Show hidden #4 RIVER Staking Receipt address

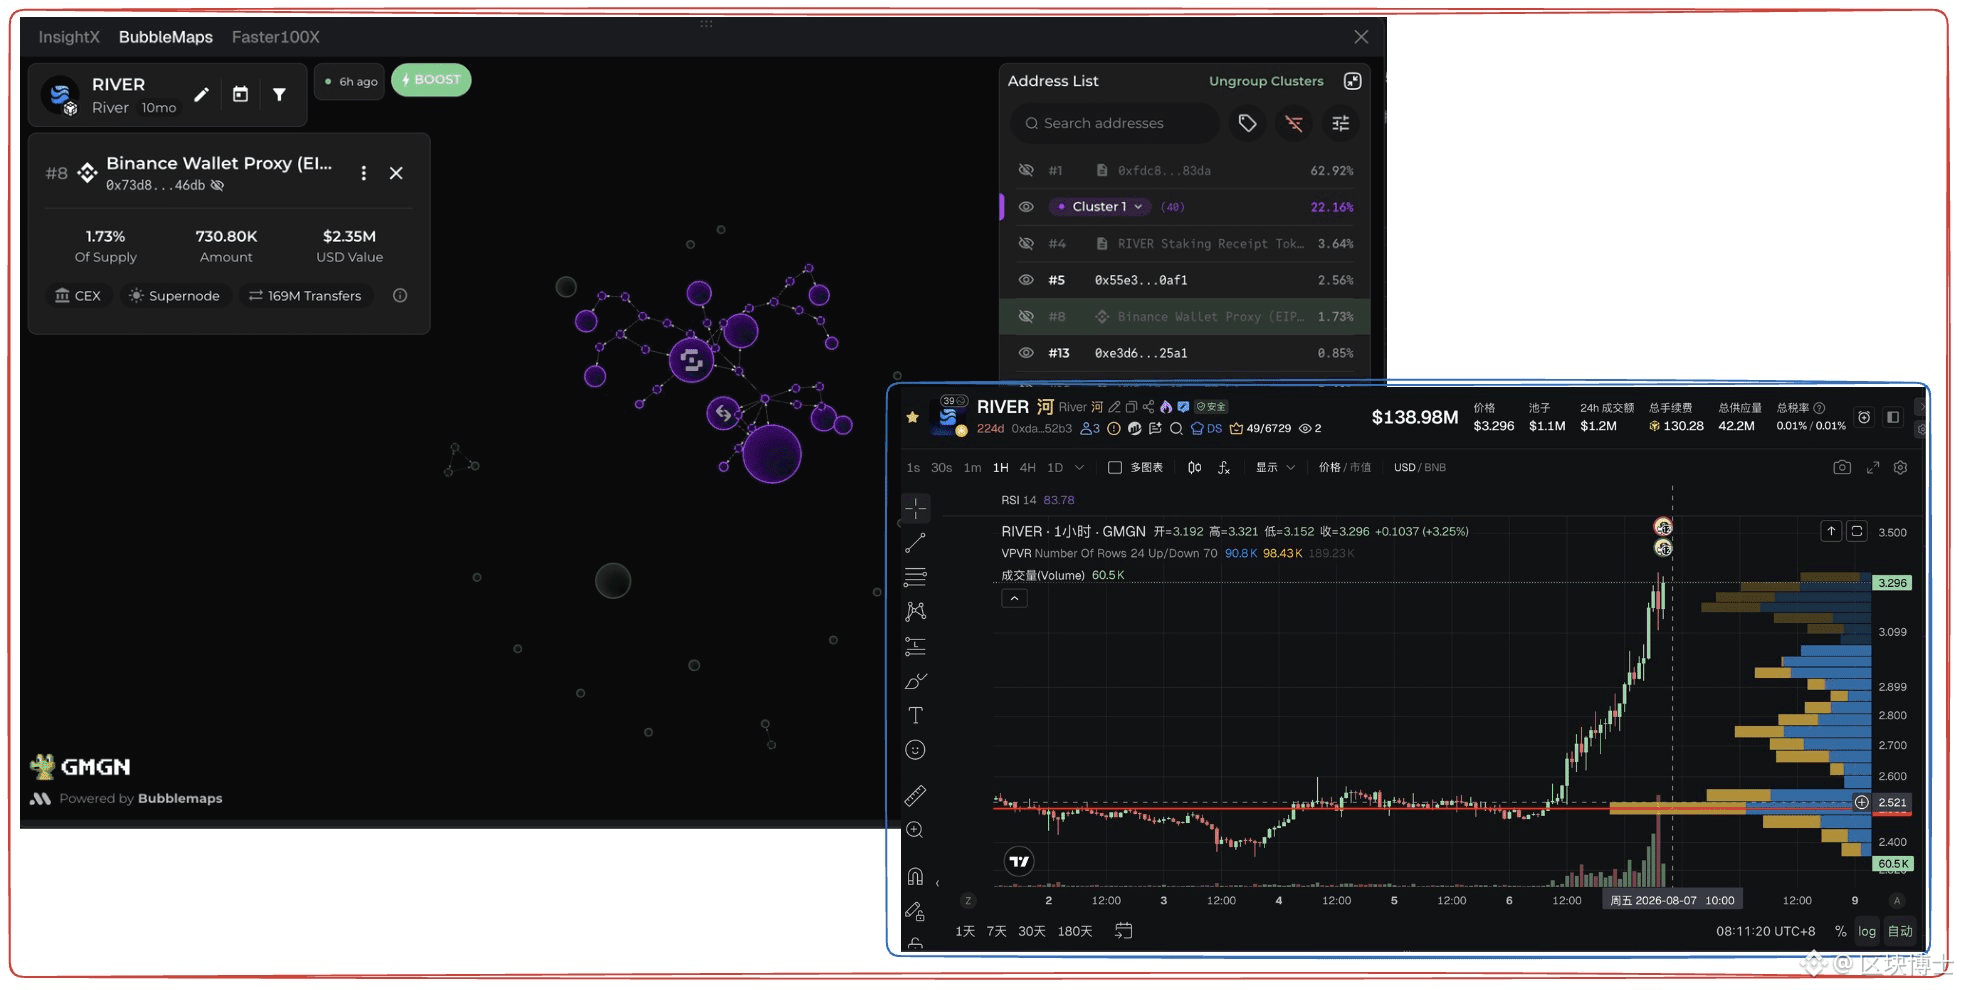click(x=1026, y=244)
